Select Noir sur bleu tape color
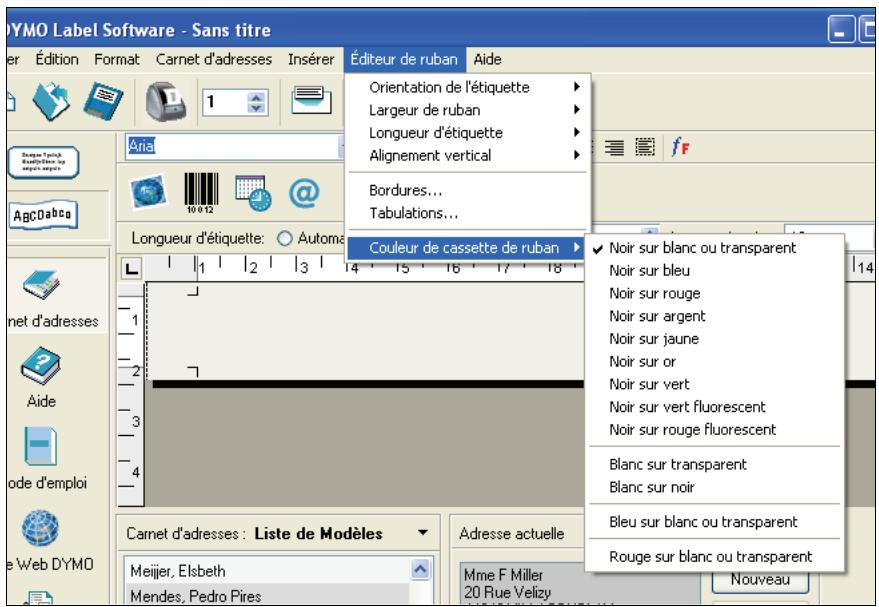This screenshot has width=879, height=607. 714,271
